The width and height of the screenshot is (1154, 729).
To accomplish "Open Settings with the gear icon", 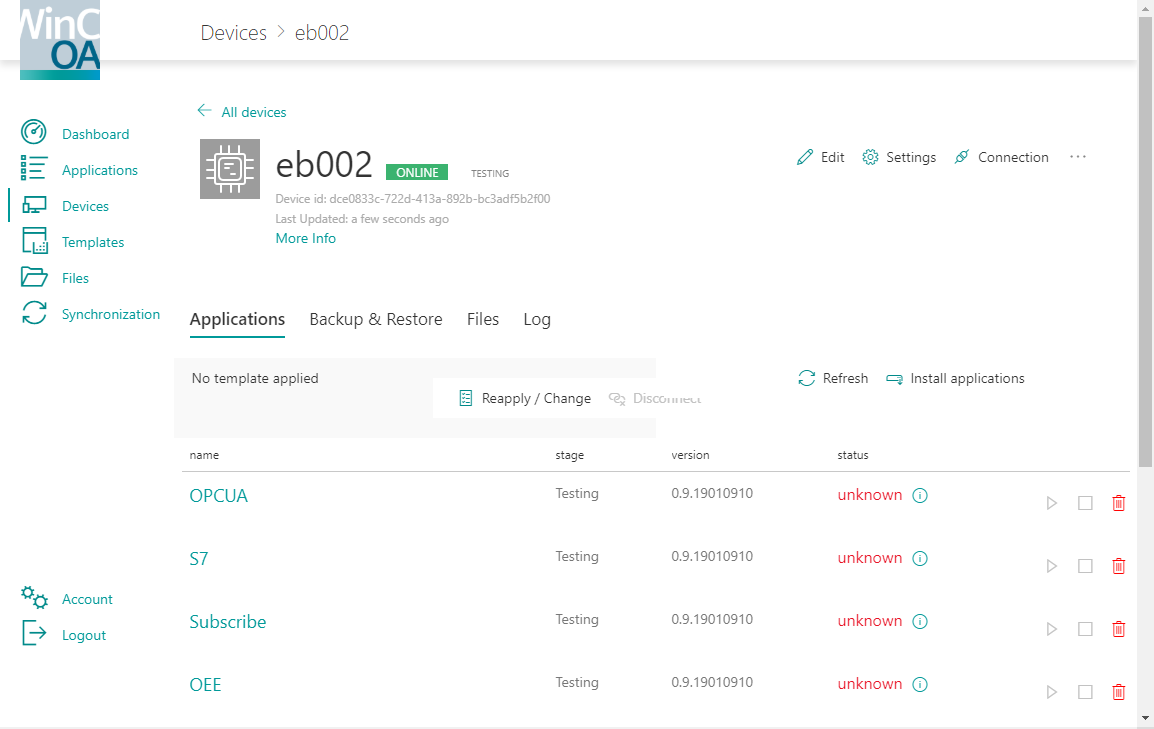I will click(x=870, y=157).
